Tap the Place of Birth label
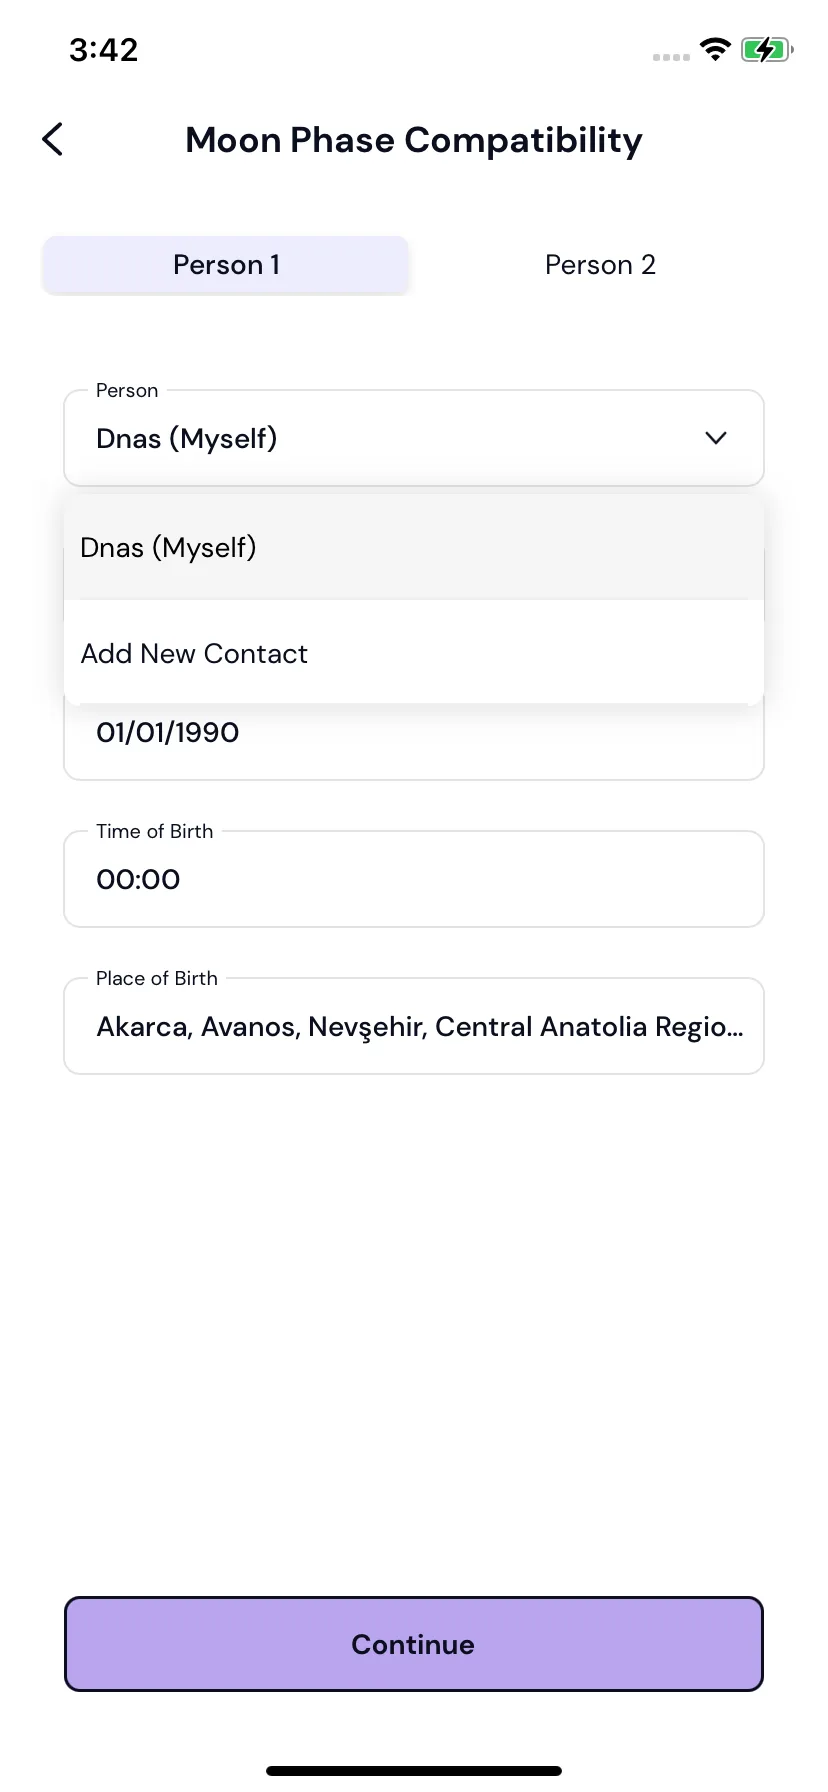 [157, 978]
